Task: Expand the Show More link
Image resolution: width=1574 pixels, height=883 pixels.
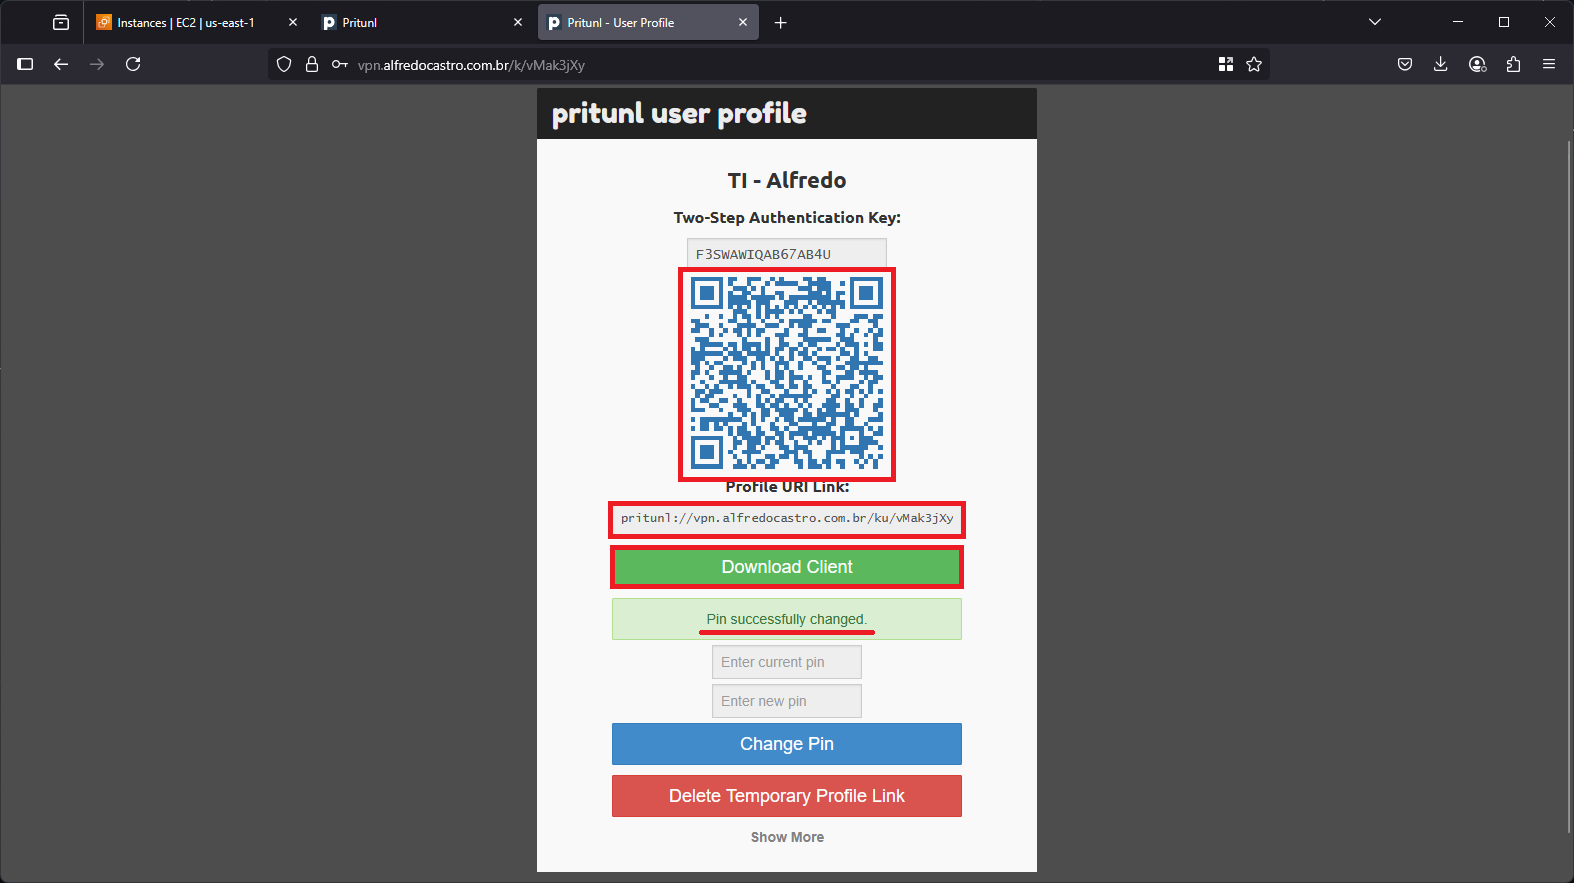Action: pos(787,837)
